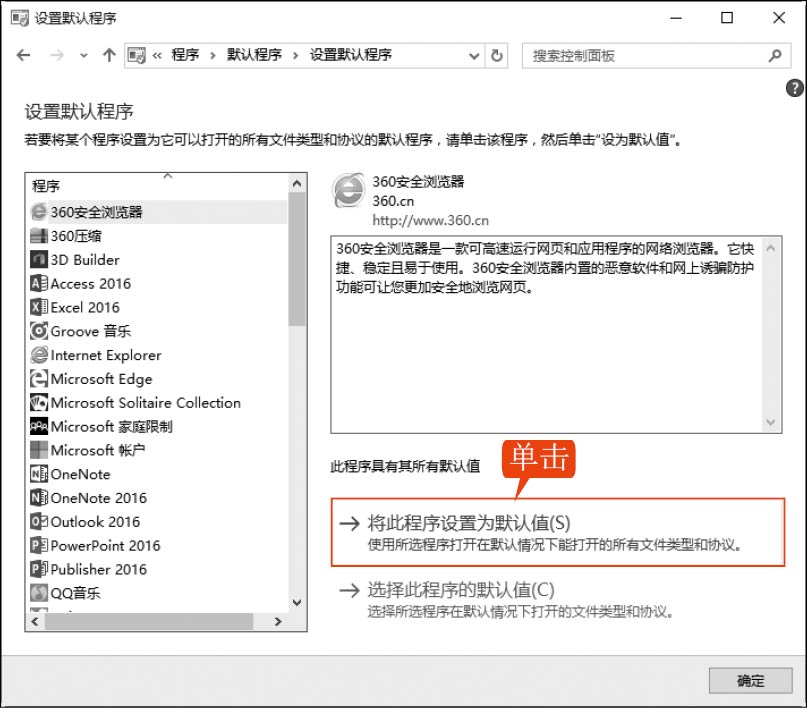Click the Outlook 2016 icon
Screen dimensions: 807x708
(39, 521)
